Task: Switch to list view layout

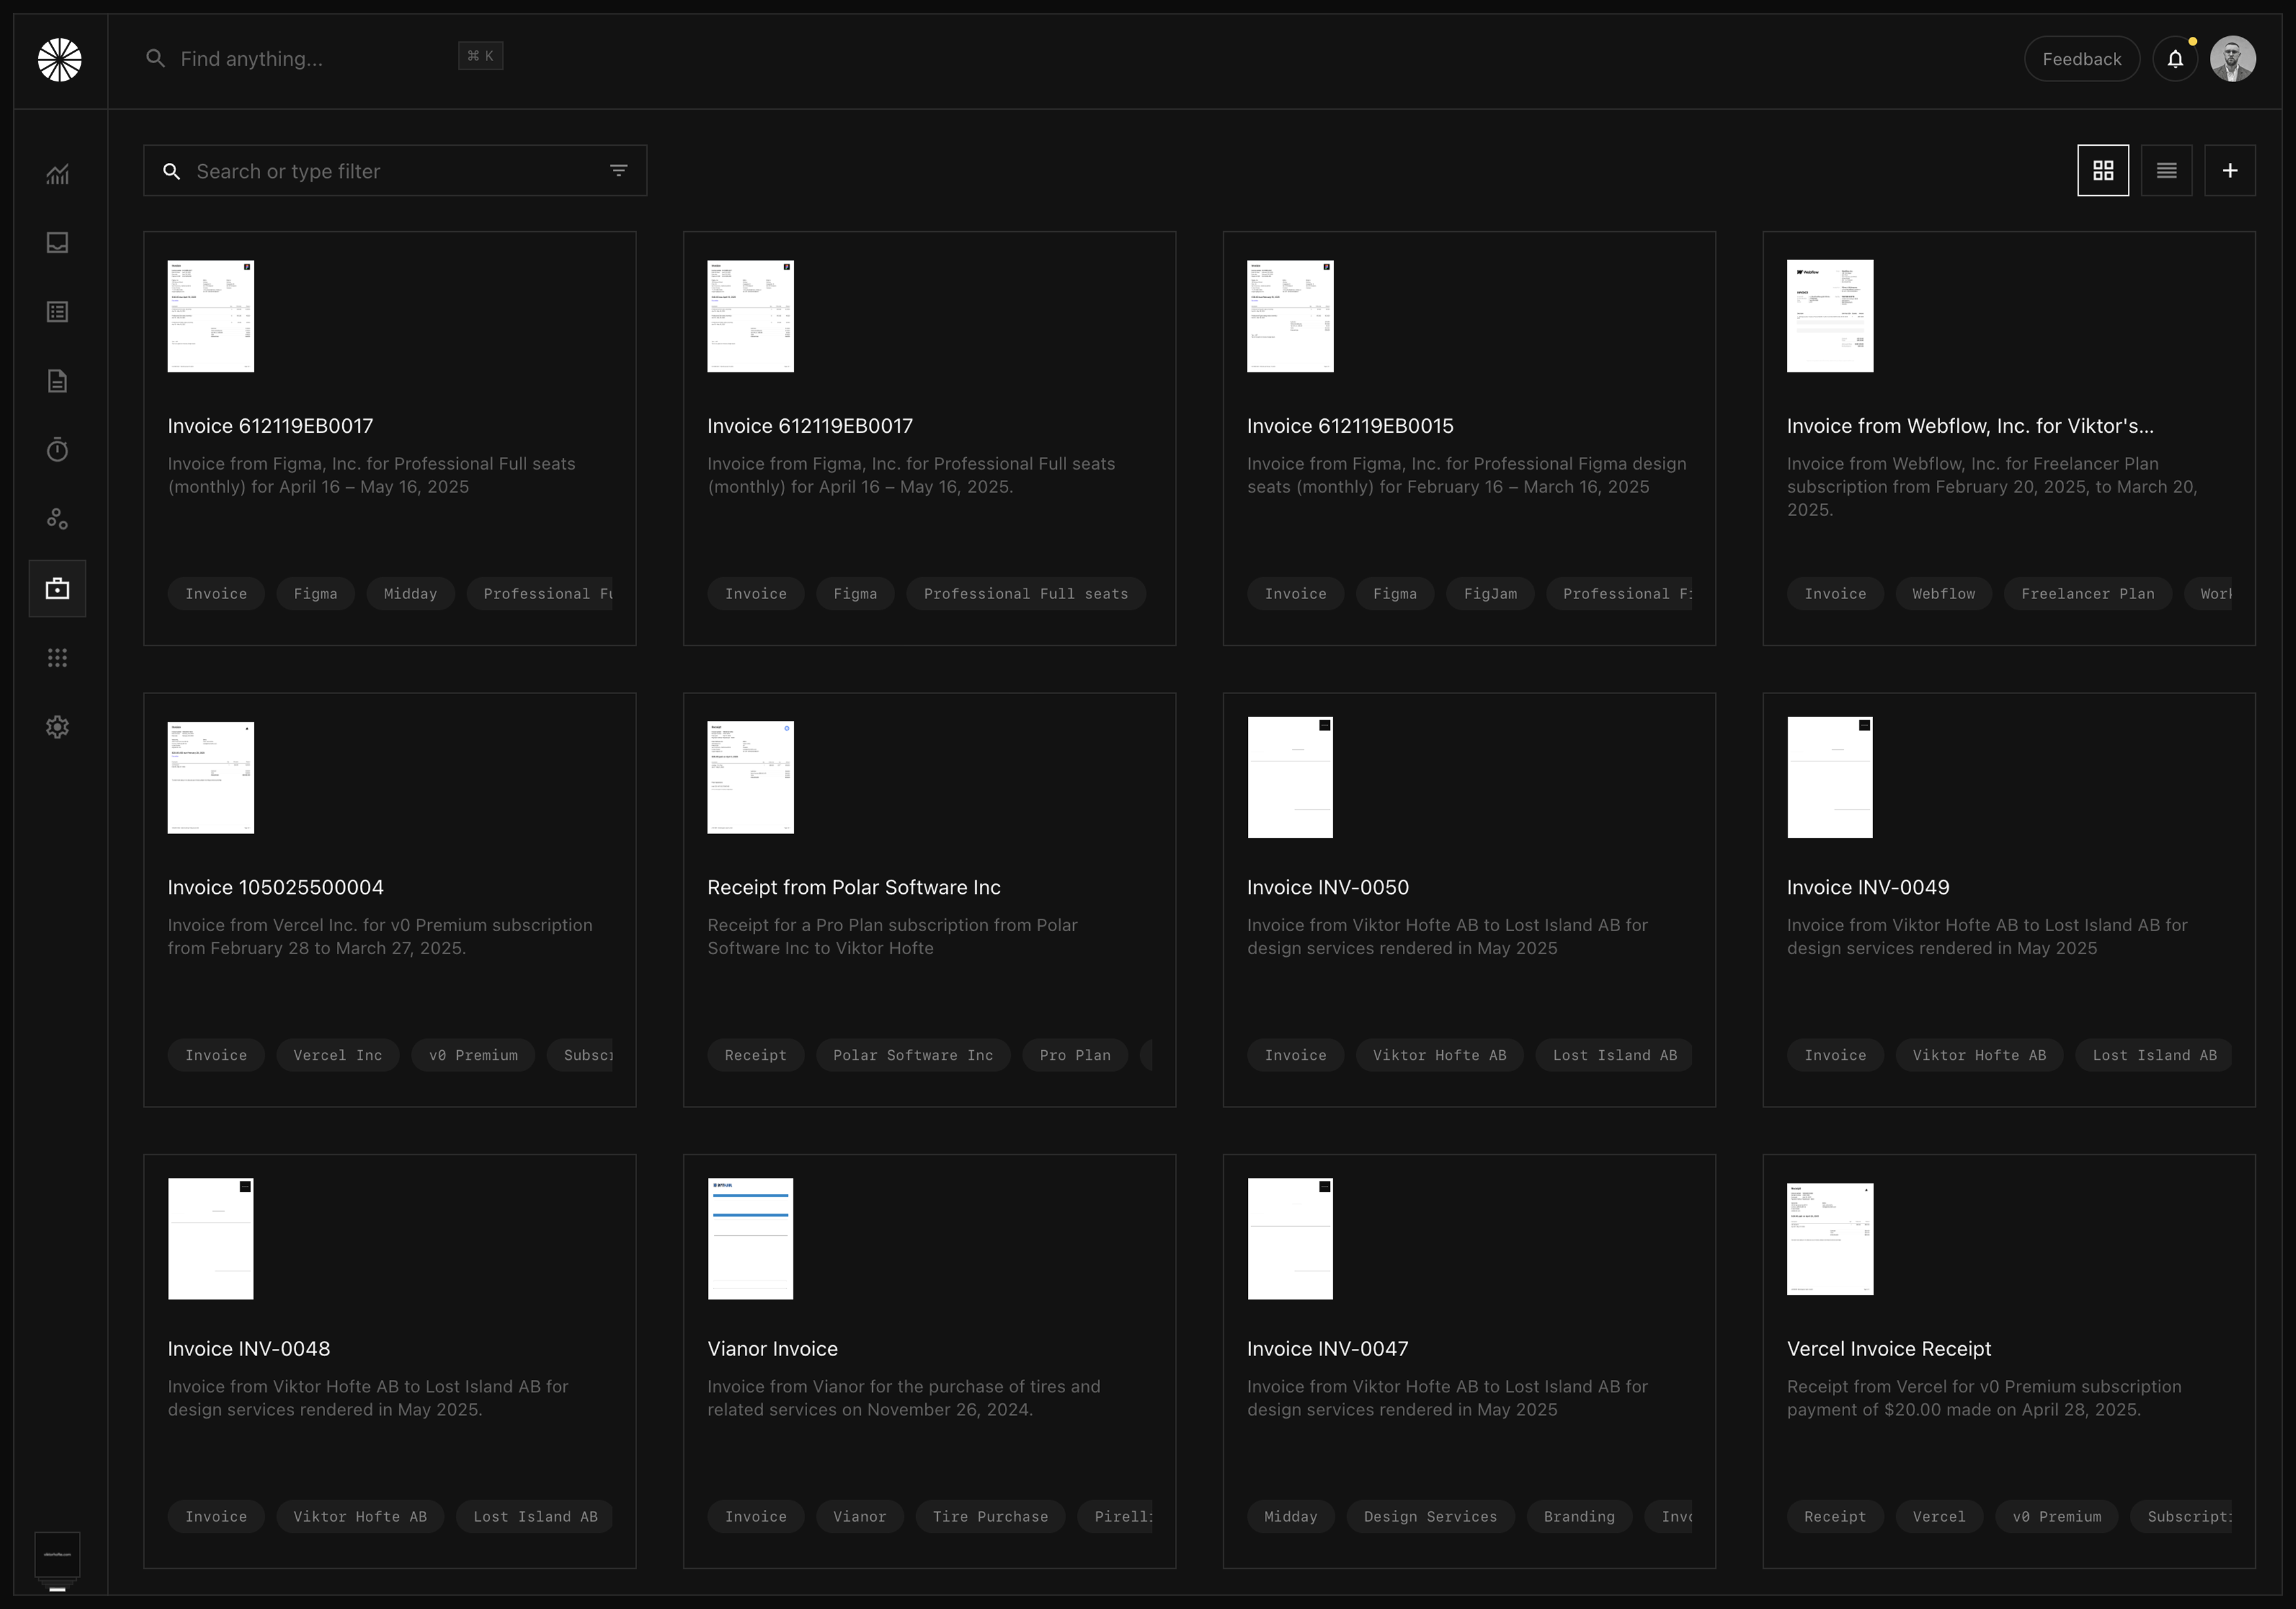Action: [2166, 171]
